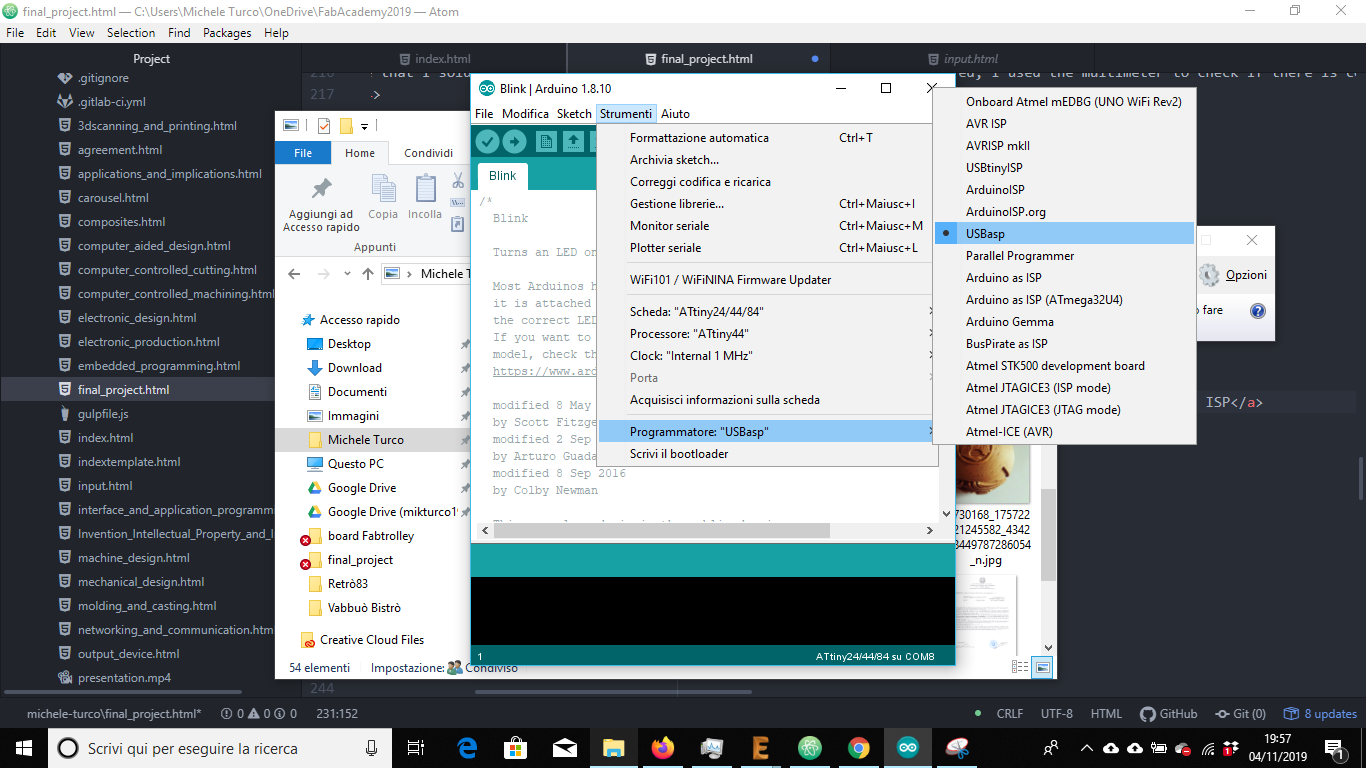
Task: Open the Arduino Strumenti menu
Action: point(626,114)
